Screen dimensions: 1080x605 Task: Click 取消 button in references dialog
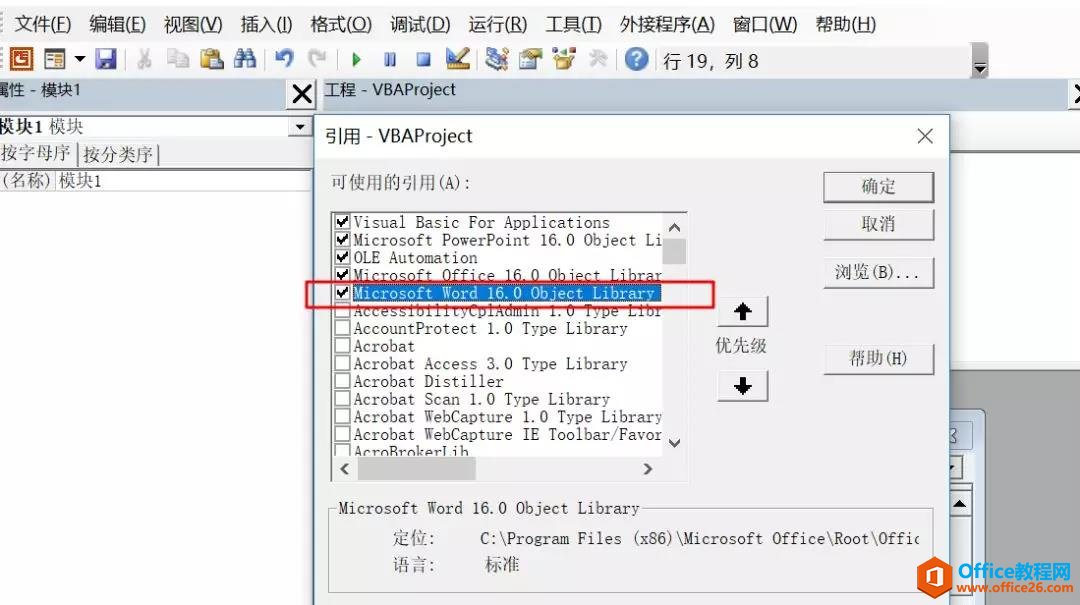(878, 224)
